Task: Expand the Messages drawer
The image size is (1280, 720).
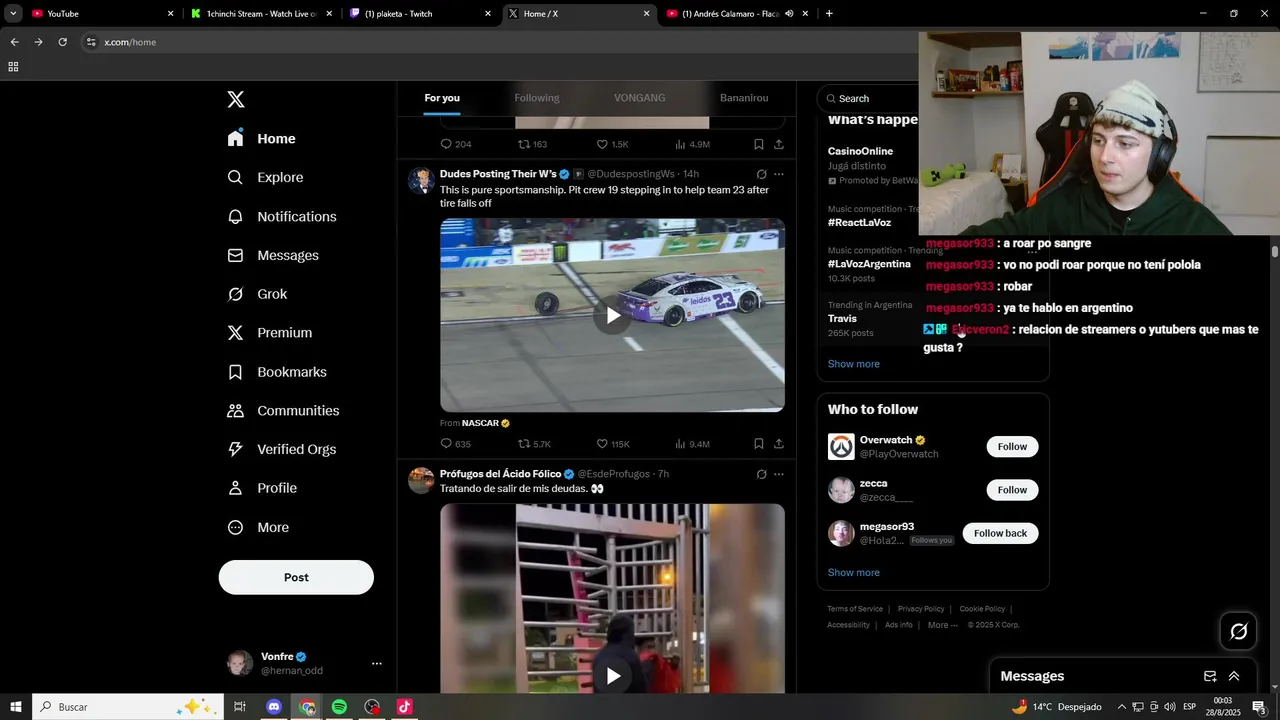Action: [x=1234, y=676]
